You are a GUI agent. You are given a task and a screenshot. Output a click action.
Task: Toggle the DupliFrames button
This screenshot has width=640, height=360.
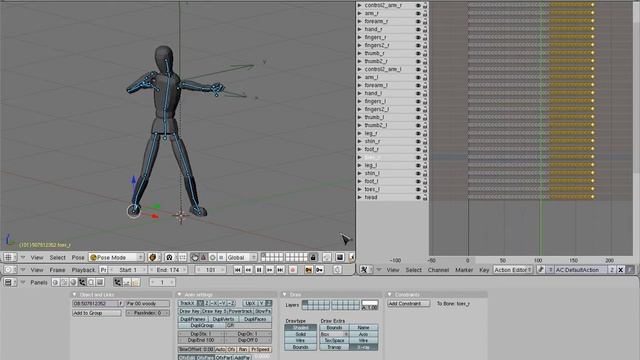[x=193, y=319]
